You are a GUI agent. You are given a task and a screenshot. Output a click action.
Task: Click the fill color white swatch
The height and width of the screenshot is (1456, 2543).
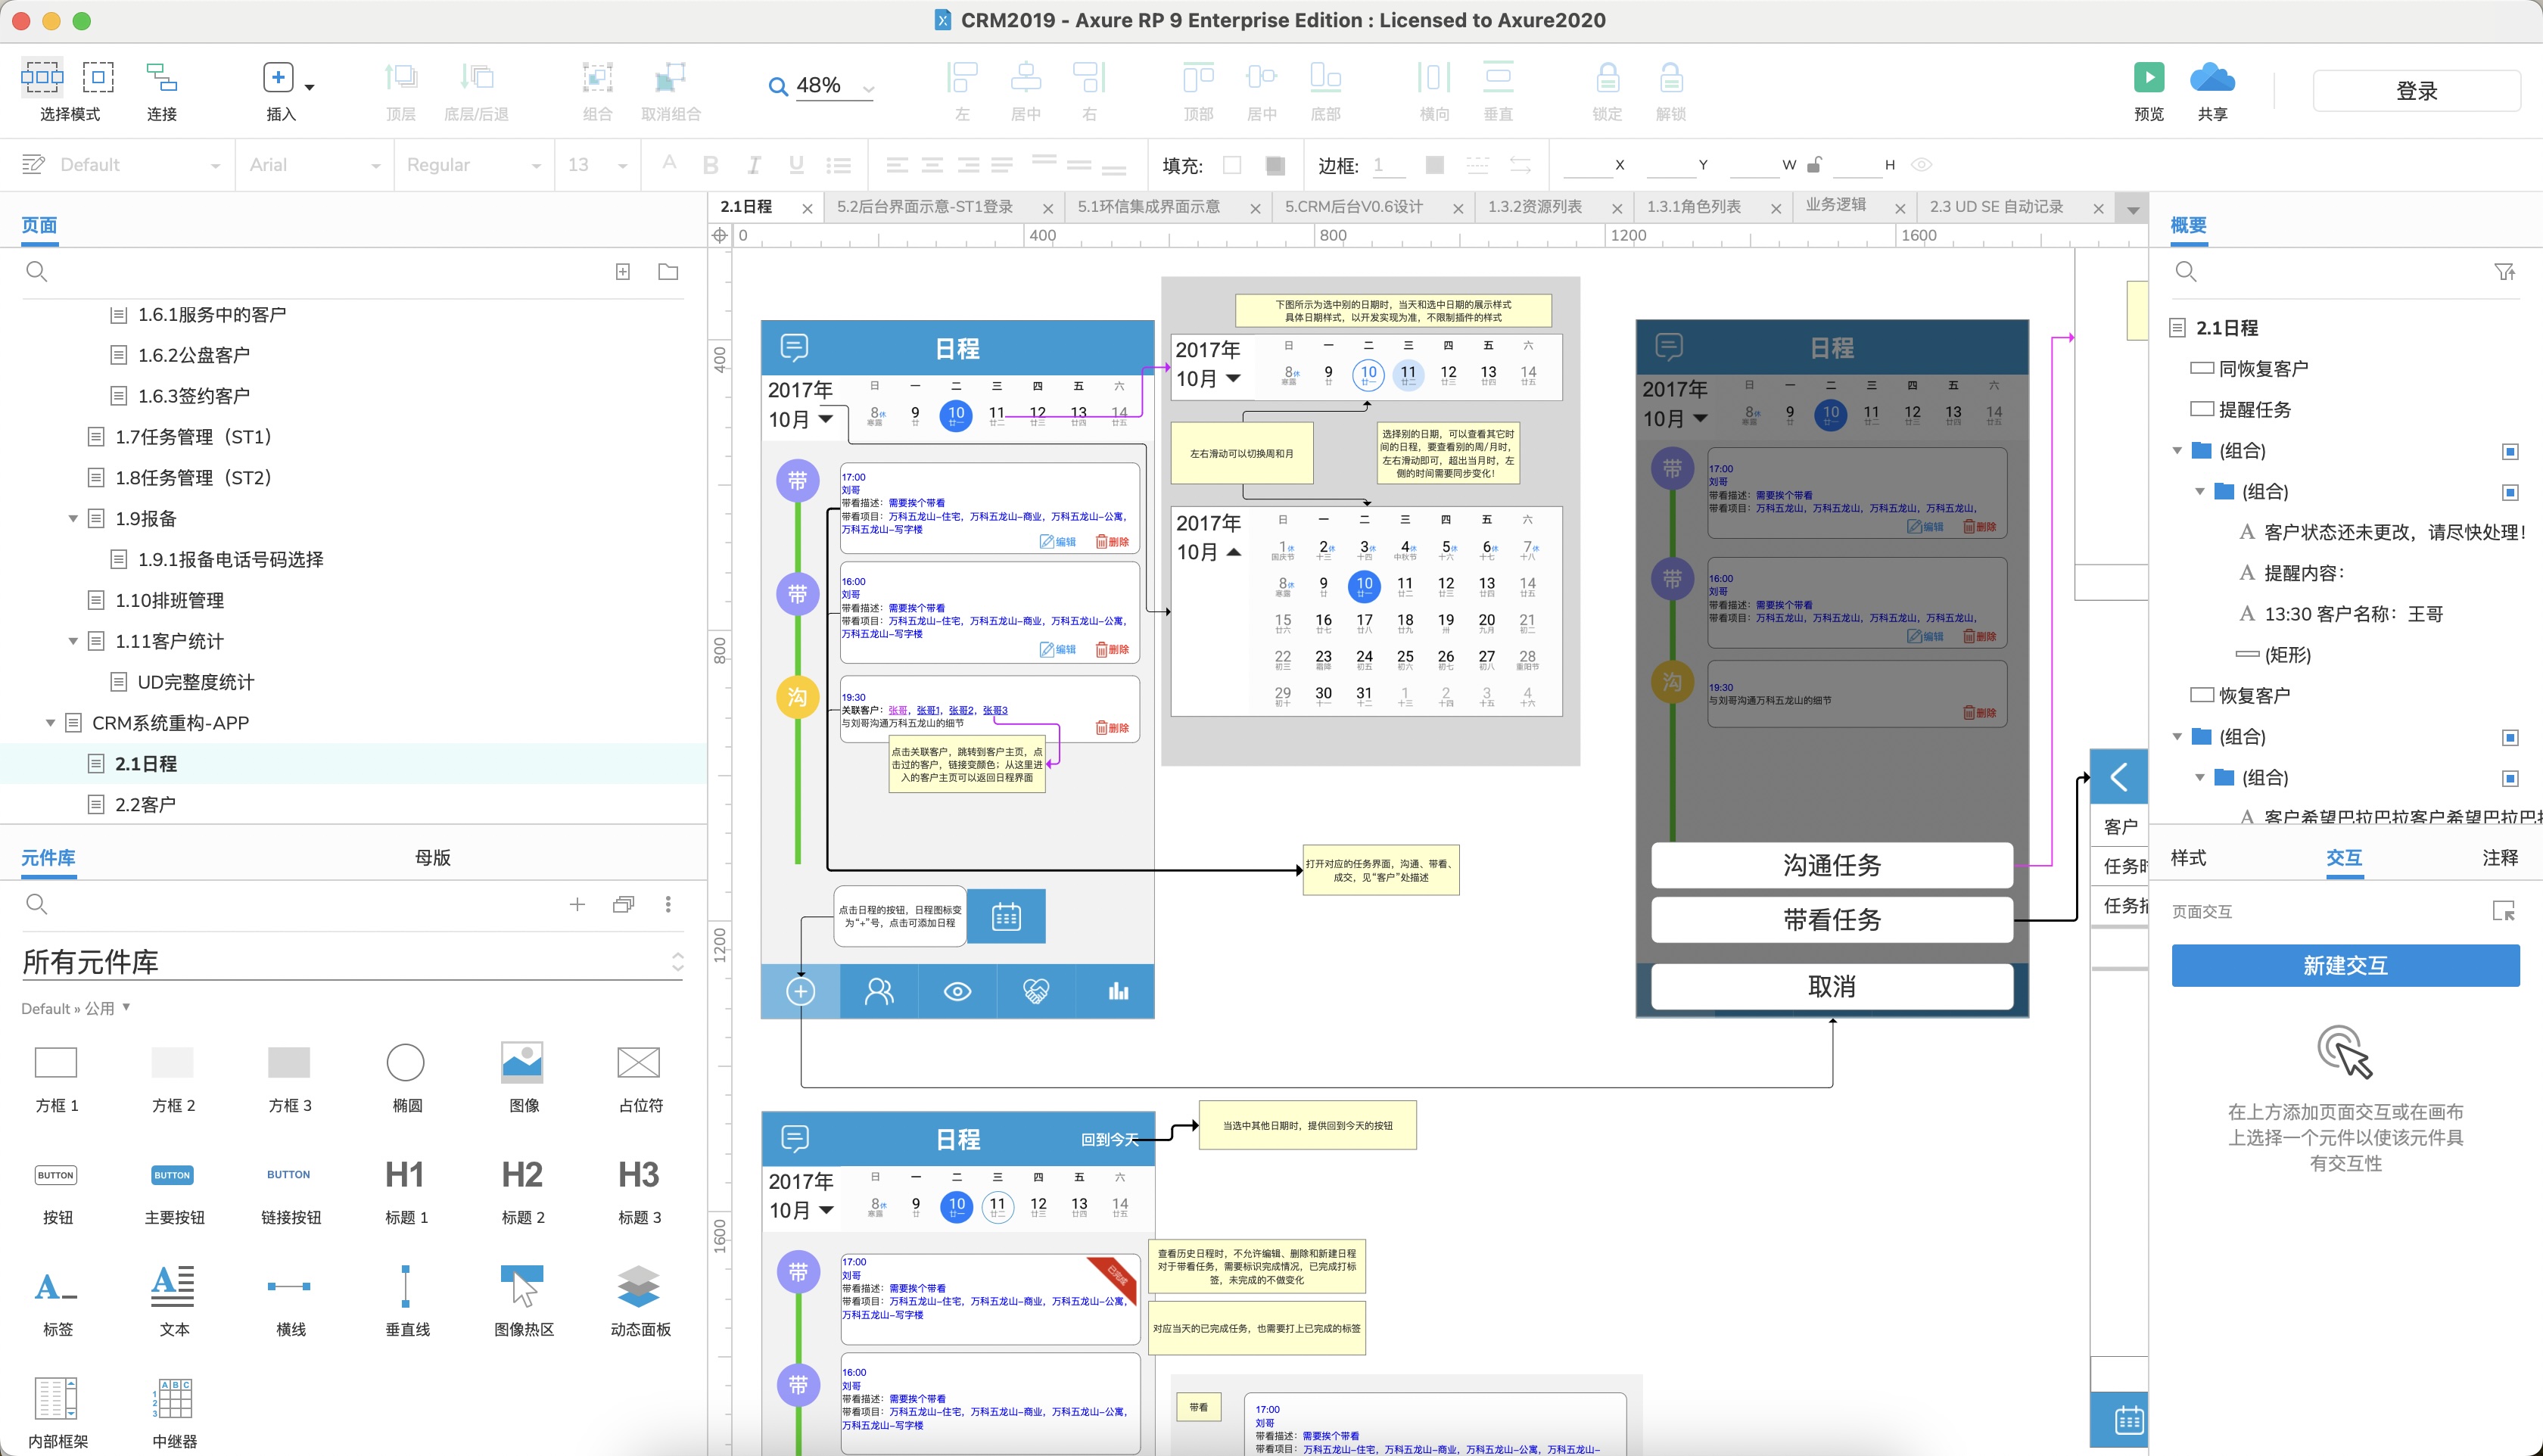pyautogui.click(x=1231, y=165)
